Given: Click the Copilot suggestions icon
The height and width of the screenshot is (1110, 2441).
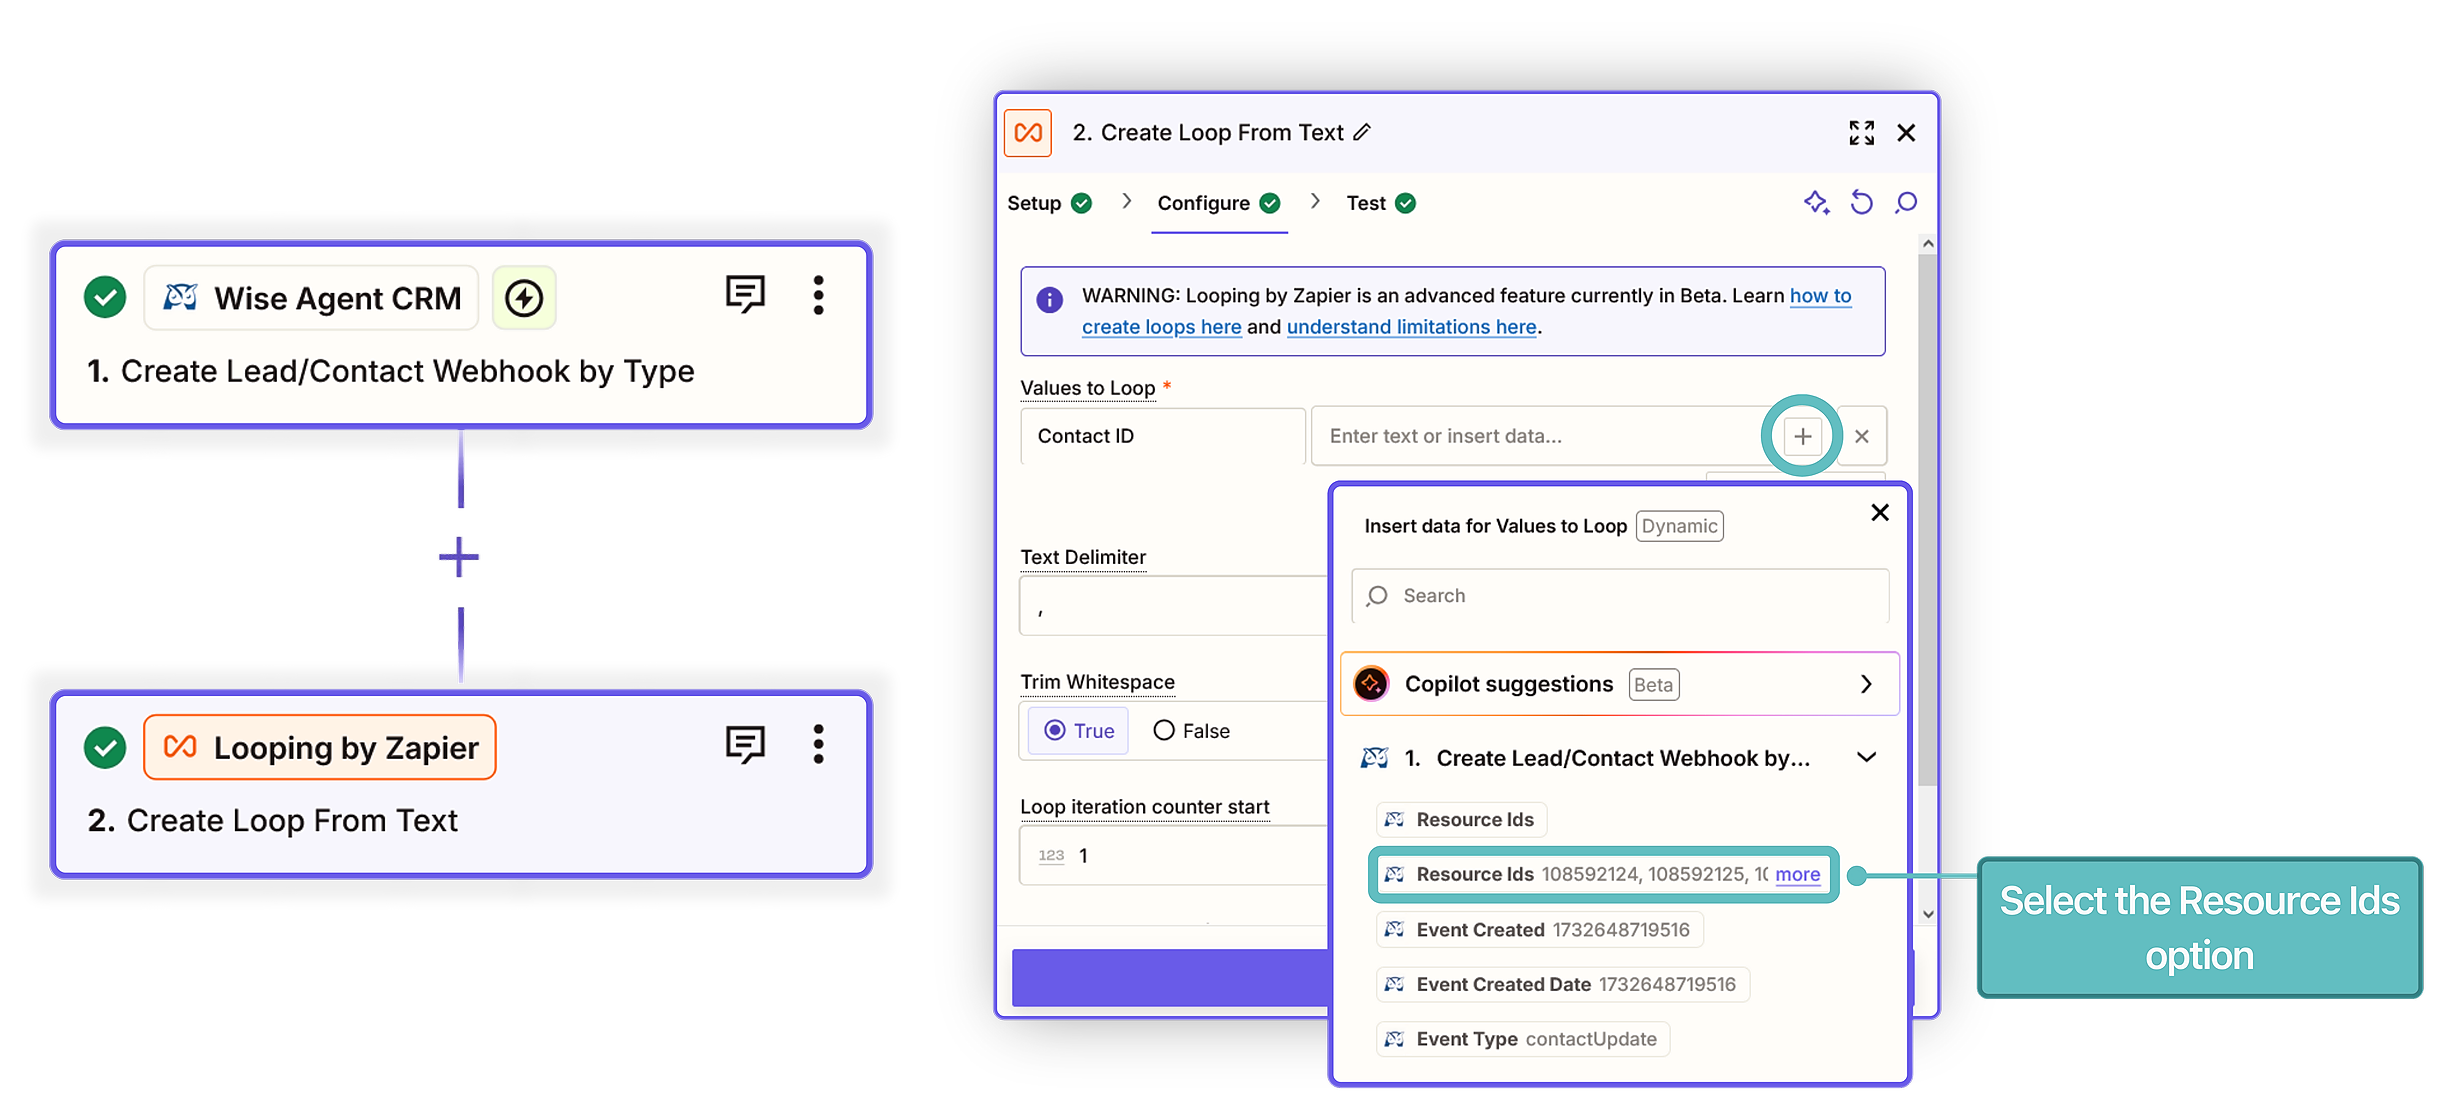Looking at the screenshot, I should point(1372,685).
